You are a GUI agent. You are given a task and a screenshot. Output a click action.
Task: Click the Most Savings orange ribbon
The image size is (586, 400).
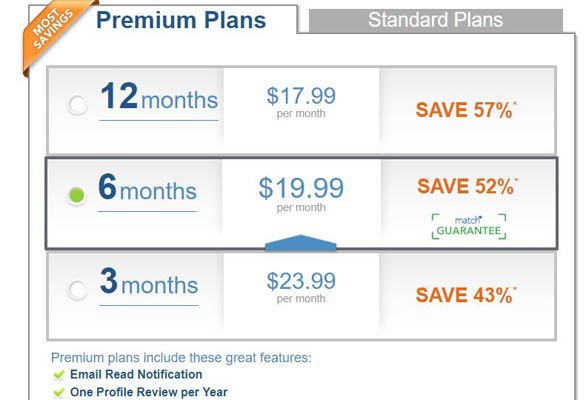pyautogui.click(x=52, y=32)
